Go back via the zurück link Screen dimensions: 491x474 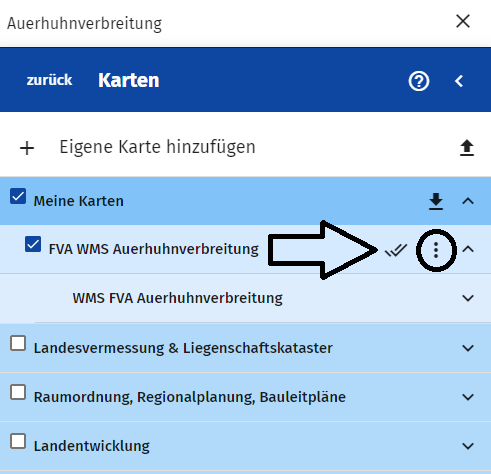coord(49,80)
